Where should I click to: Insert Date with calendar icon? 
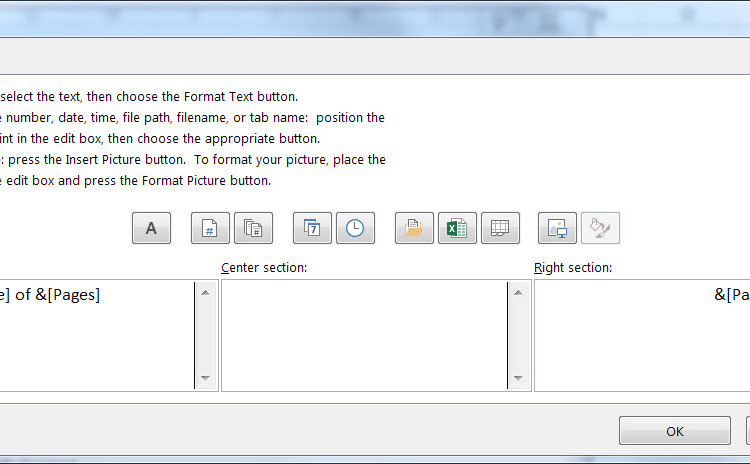click(x=312, y=228)
